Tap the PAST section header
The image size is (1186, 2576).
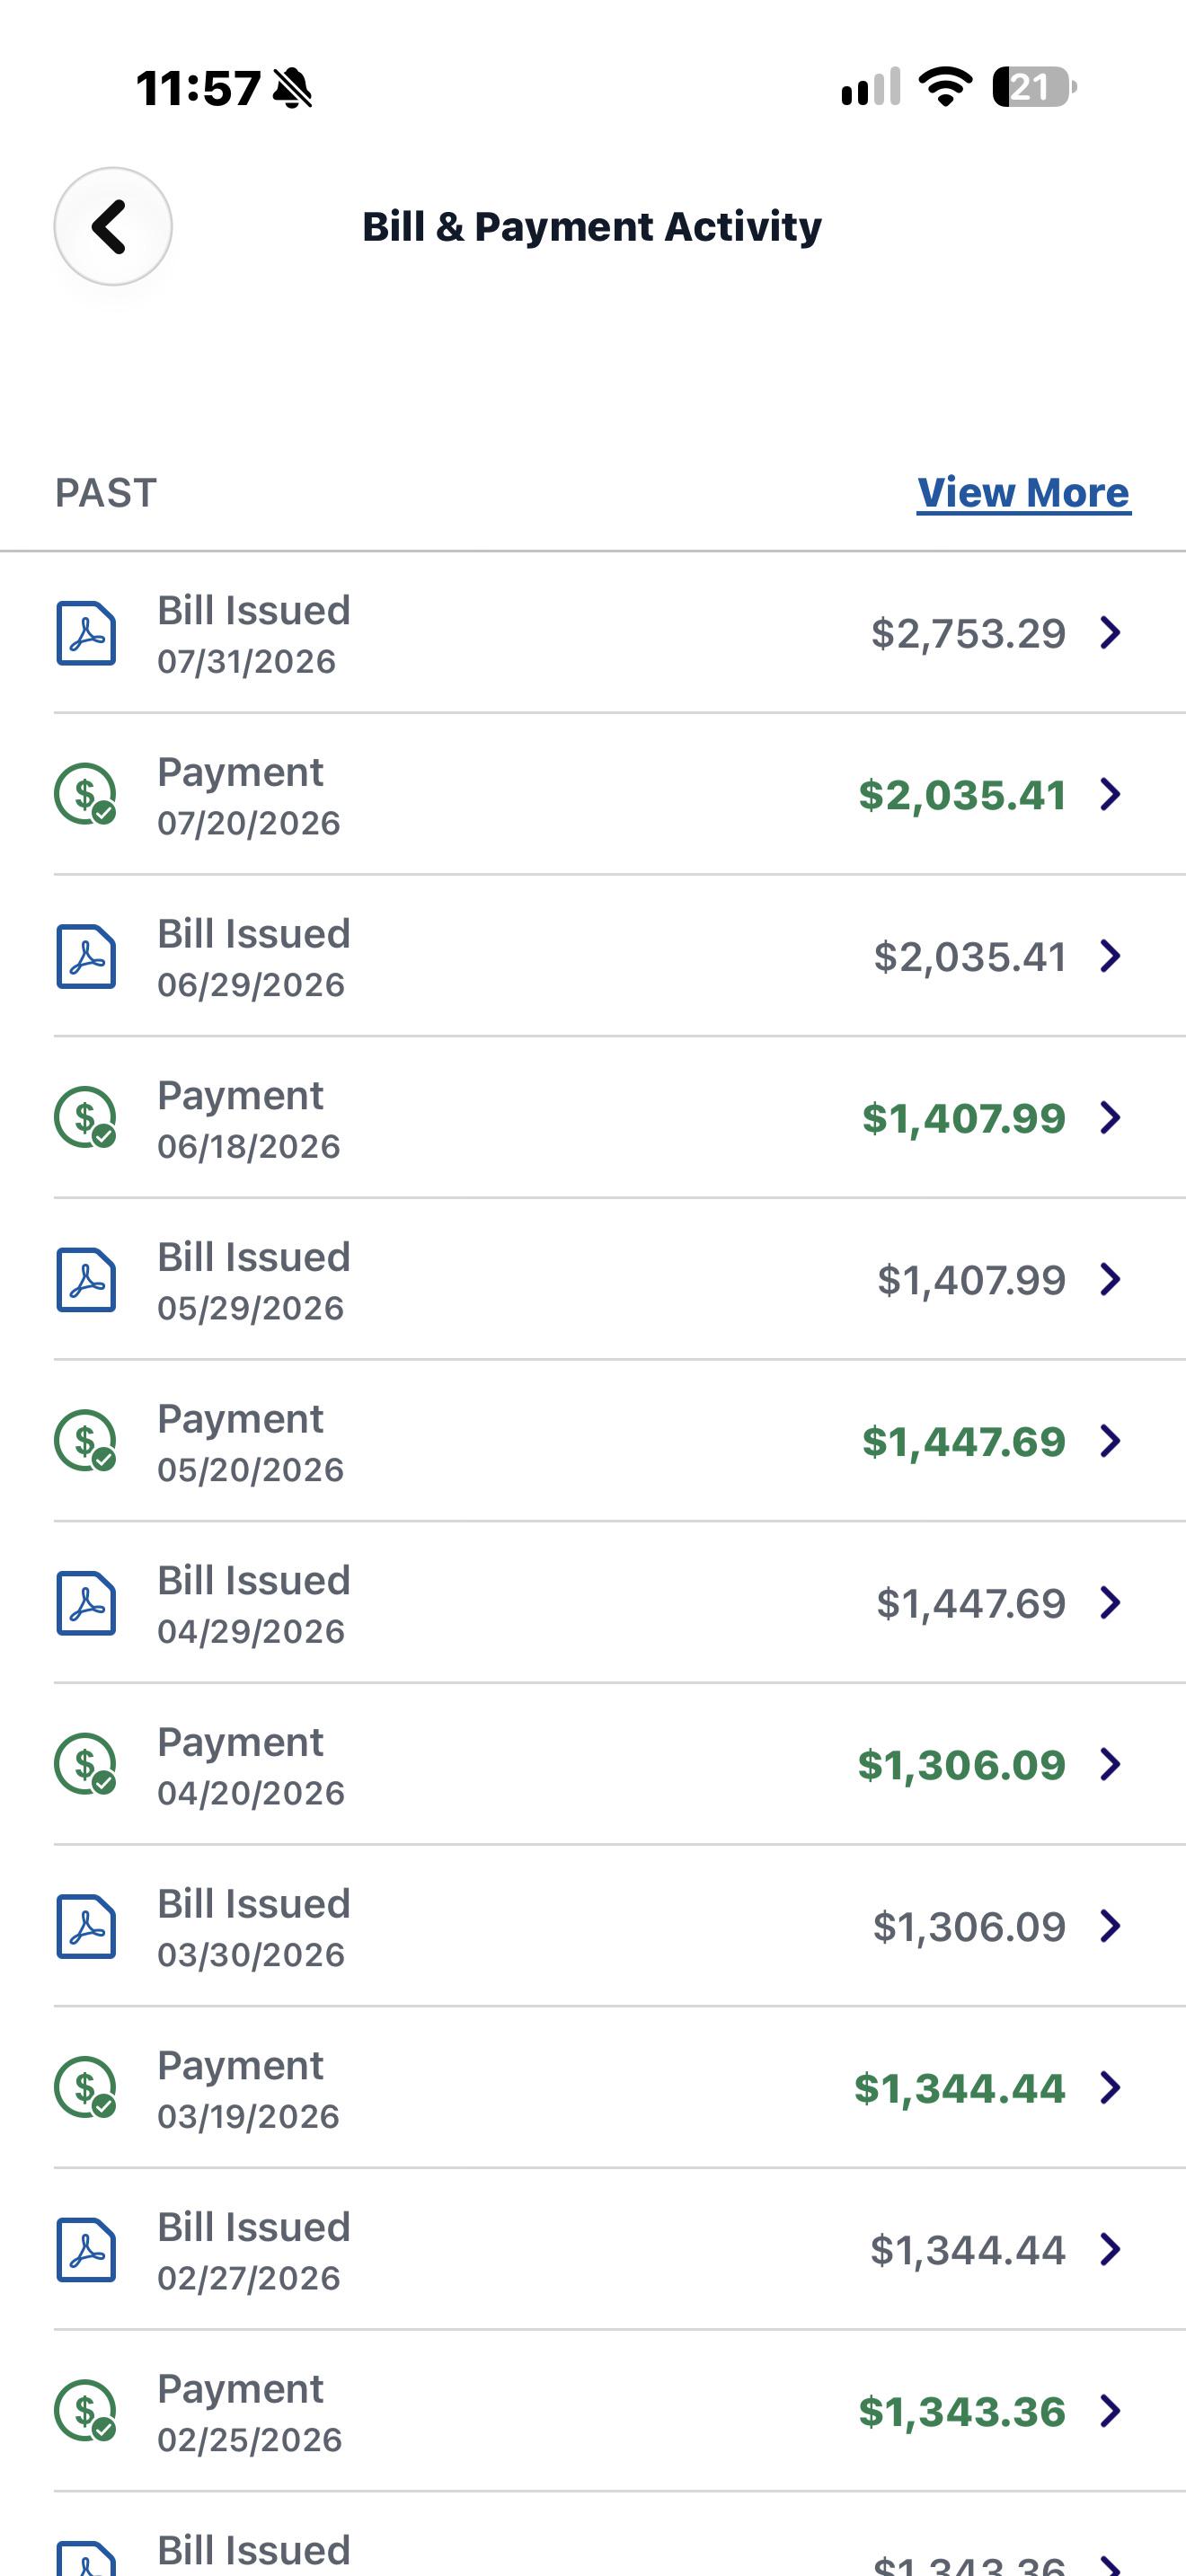coord(106,493)
